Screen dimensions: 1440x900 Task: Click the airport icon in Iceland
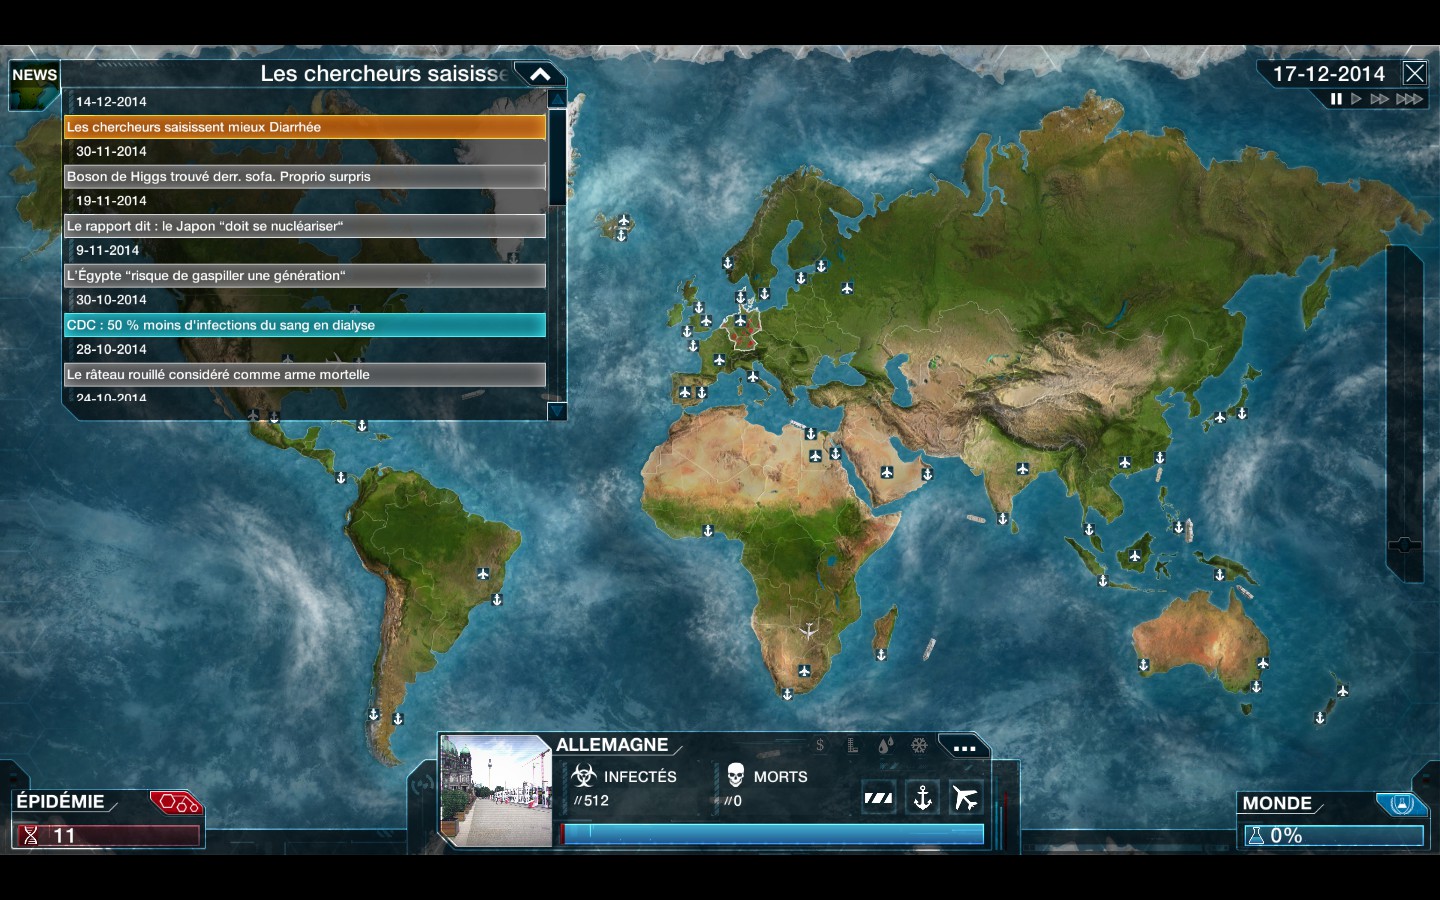point(624,220)
